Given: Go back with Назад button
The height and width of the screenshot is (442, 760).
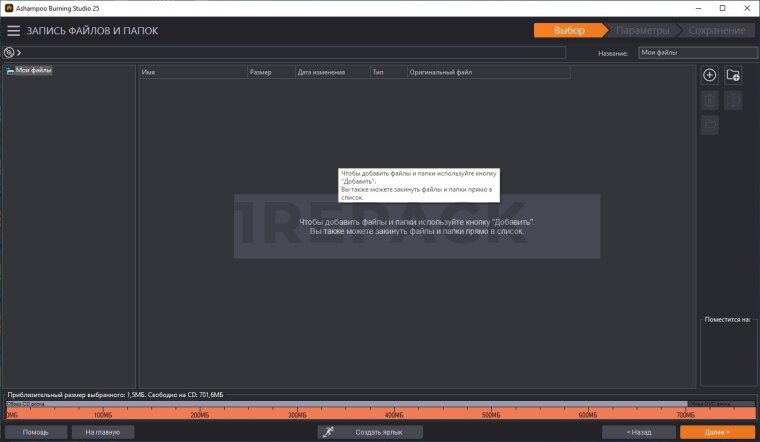Looking at the screenshot, I should (639, 432).
